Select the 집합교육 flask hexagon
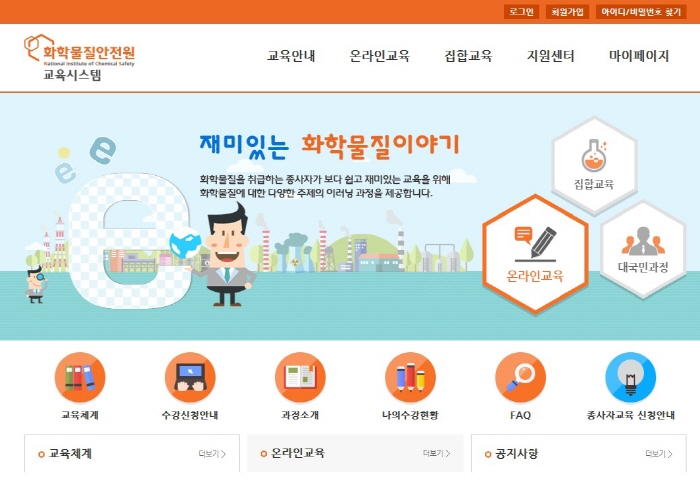The width and height of the screenshot is (700, 484). pos(594,166)
